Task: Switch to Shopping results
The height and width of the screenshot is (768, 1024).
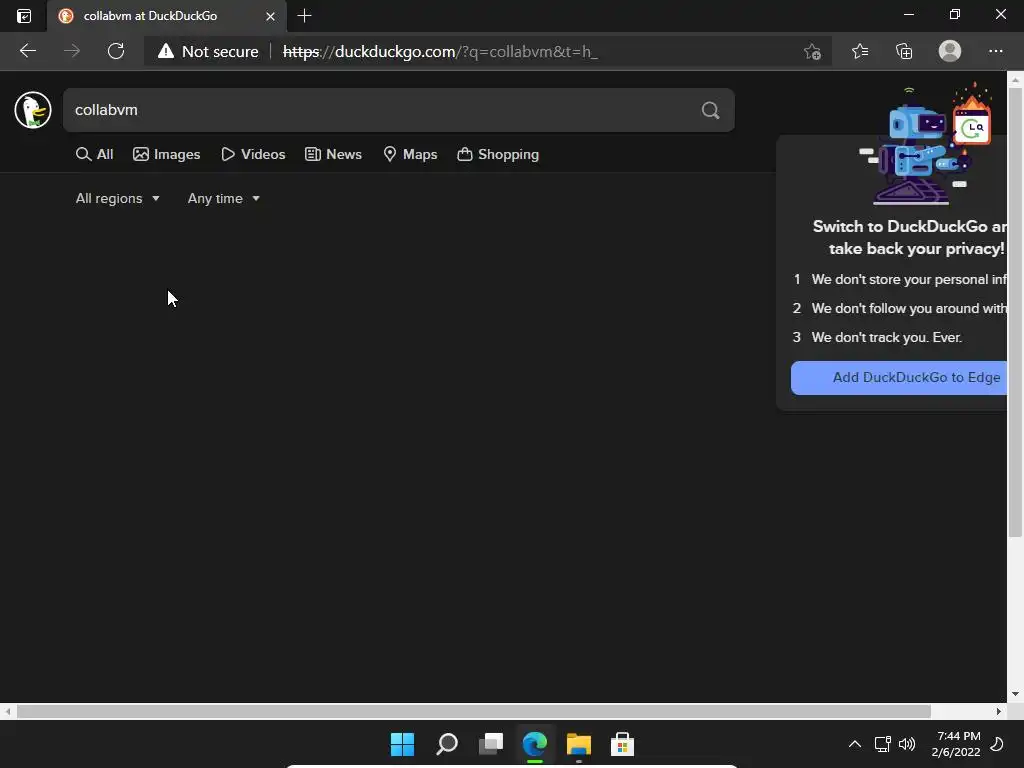Action: tap(498, 154)
